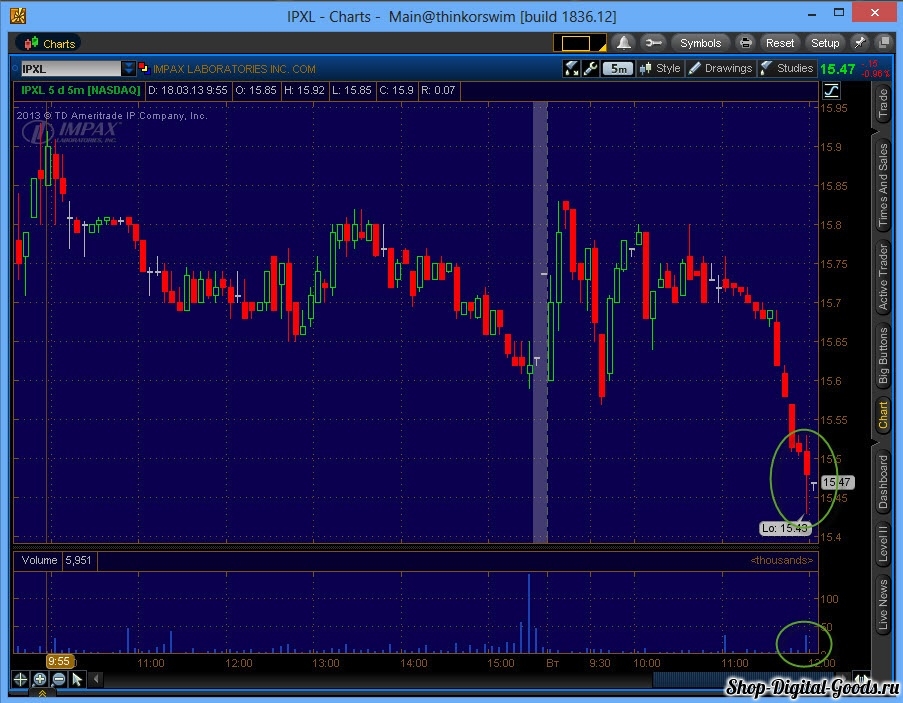Open the Style dropdown menu
The image size is (903, 703).
click(x=661, y=69)
